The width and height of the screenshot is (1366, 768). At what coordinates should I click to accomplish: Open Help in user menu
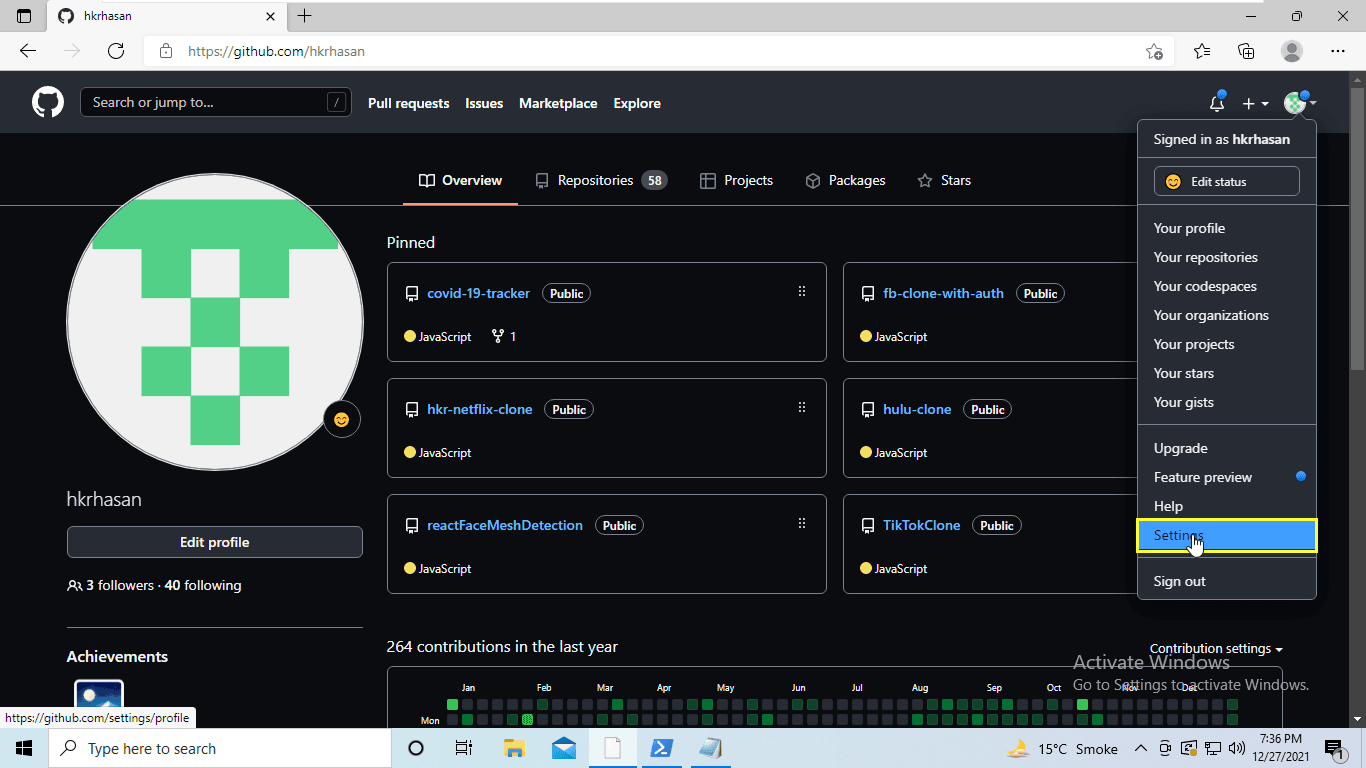coord(1227,506)
